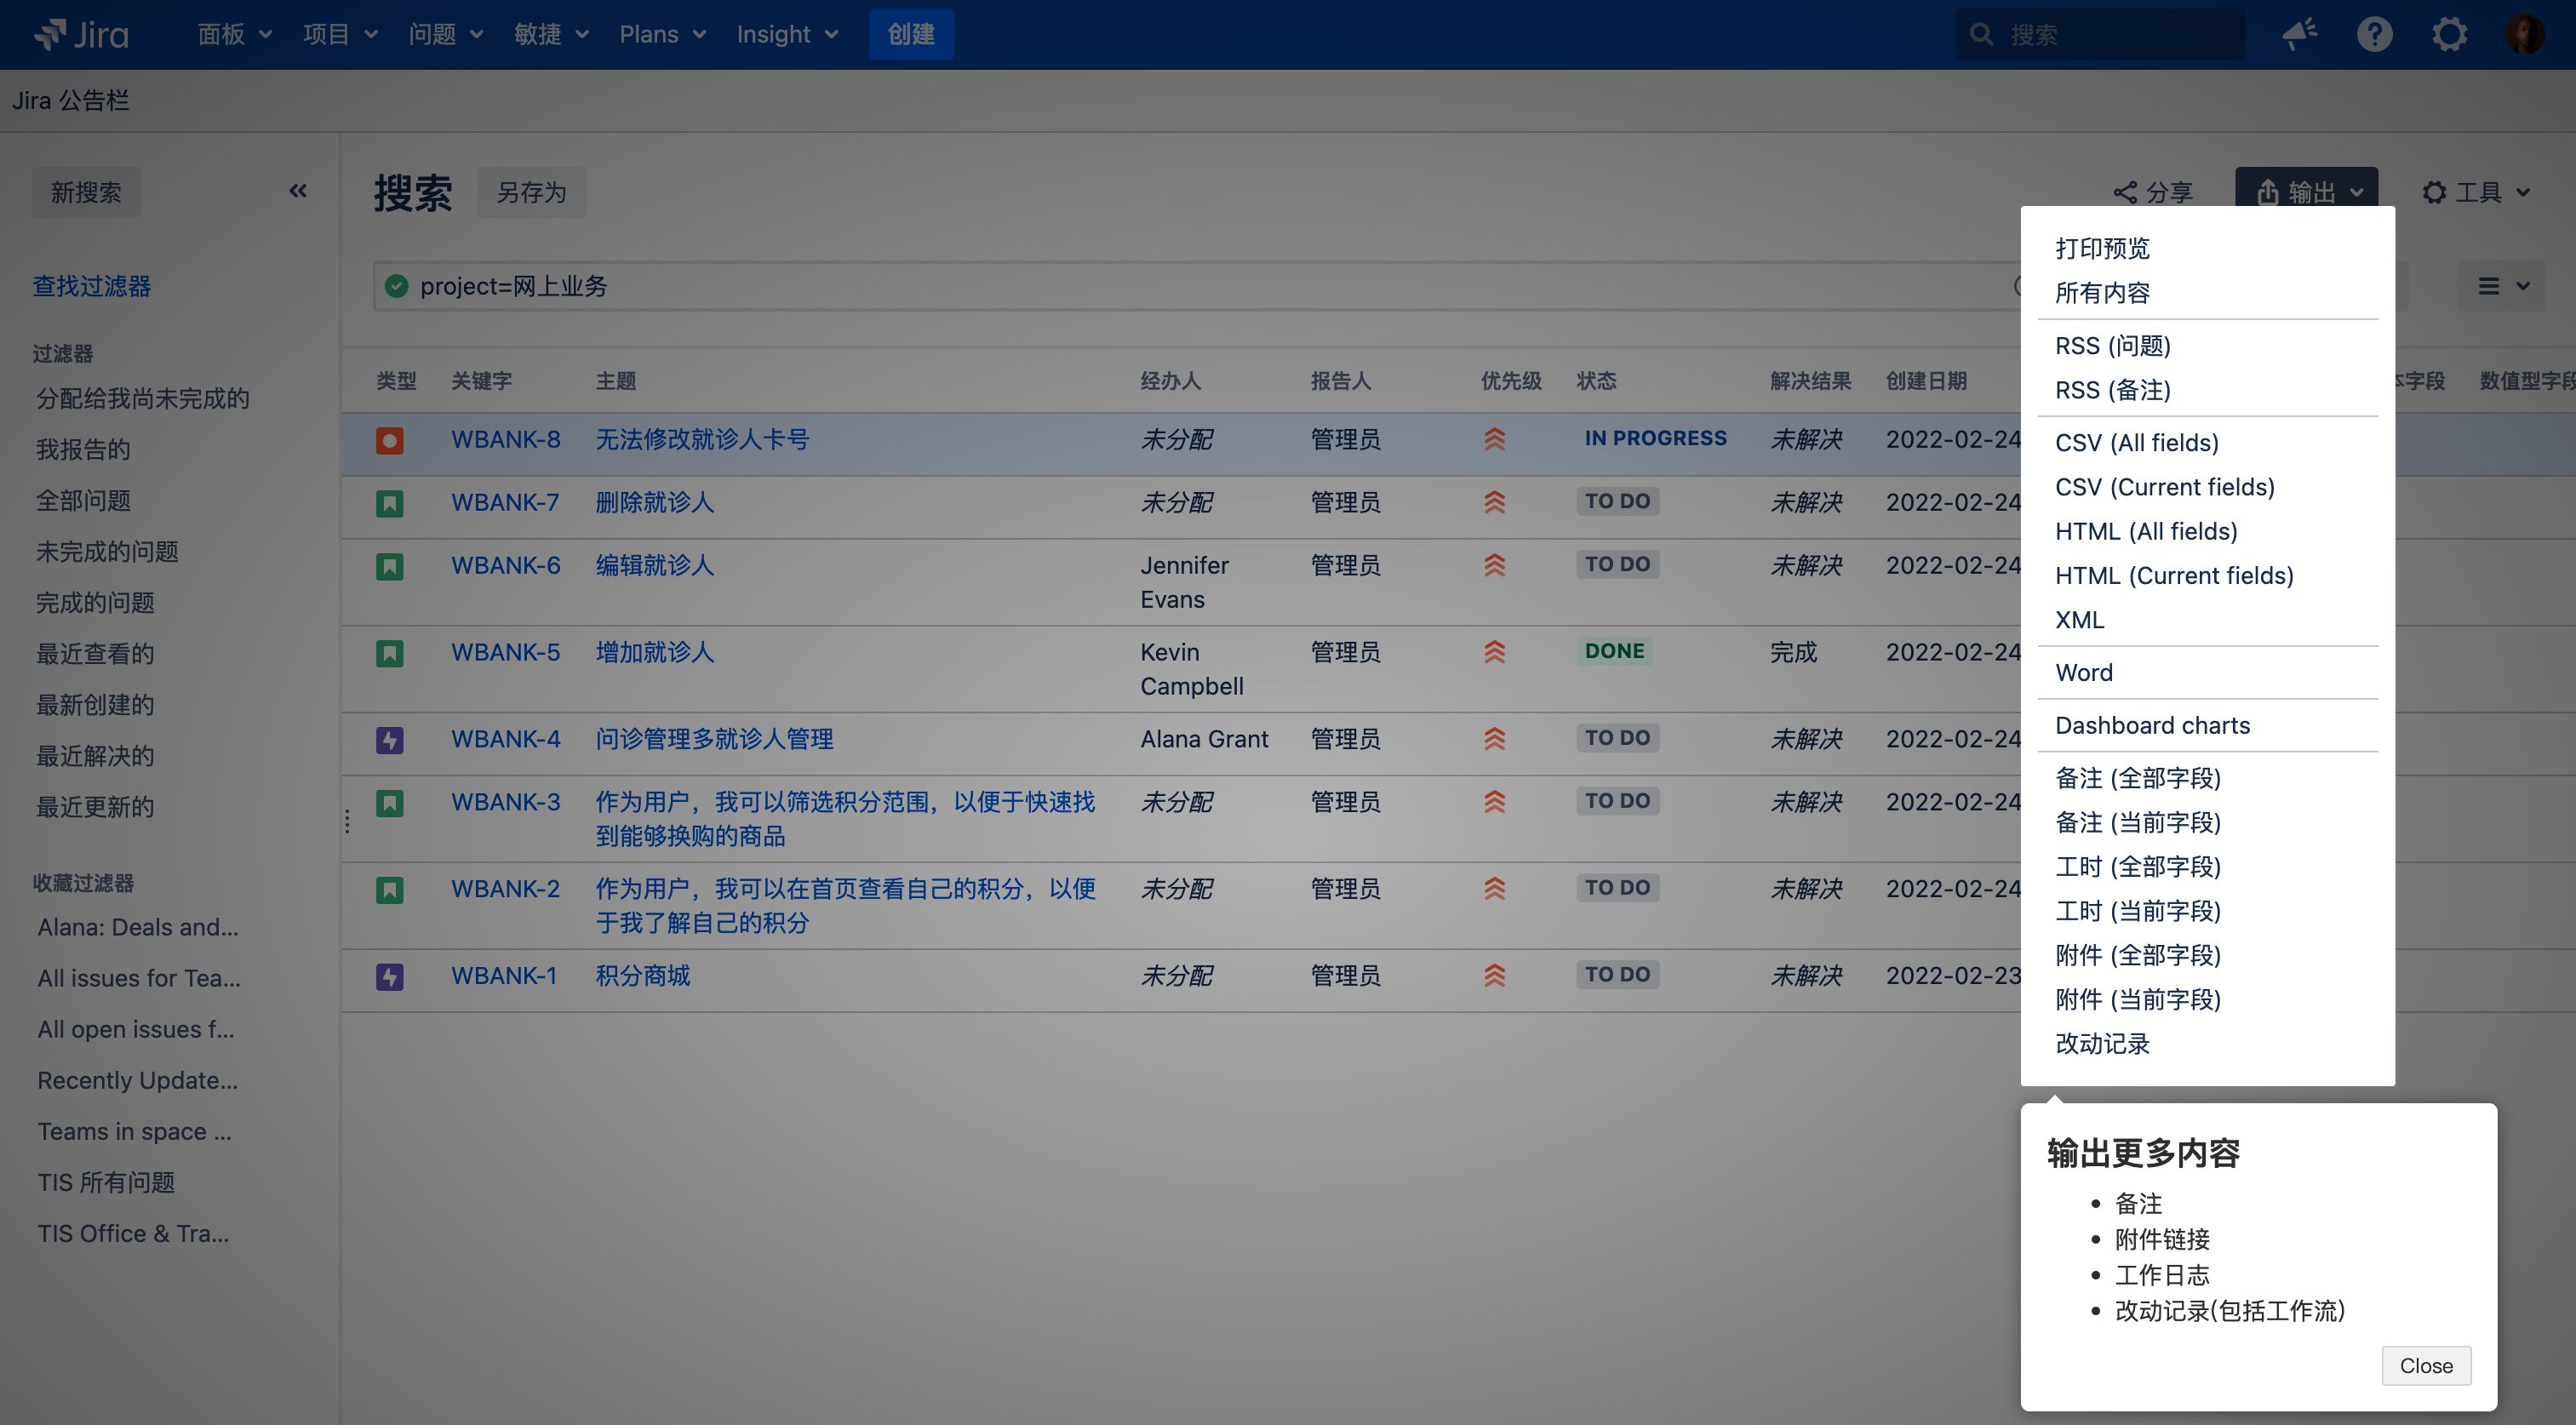Click the help question mark icon
Viewport: 2576px width, 1425px height.
pos(2374,34)
